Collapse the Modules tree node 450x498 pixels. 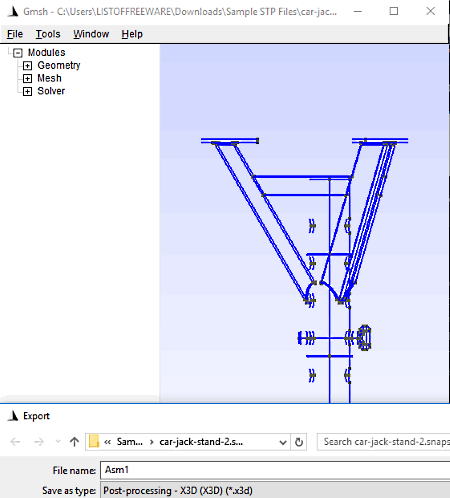pyautogui.click(x=18, y=53)
